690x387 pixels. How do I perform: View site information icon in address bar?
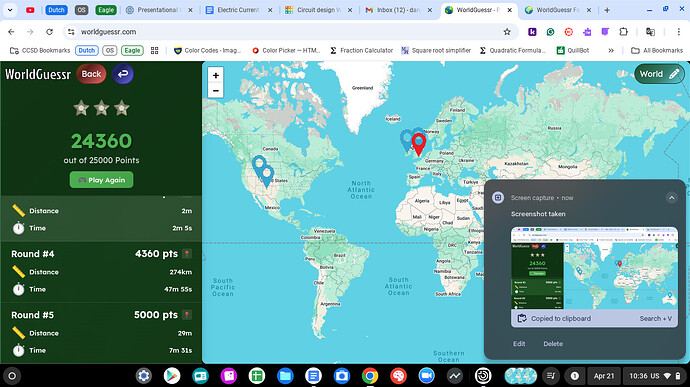[x=71, y=32]
